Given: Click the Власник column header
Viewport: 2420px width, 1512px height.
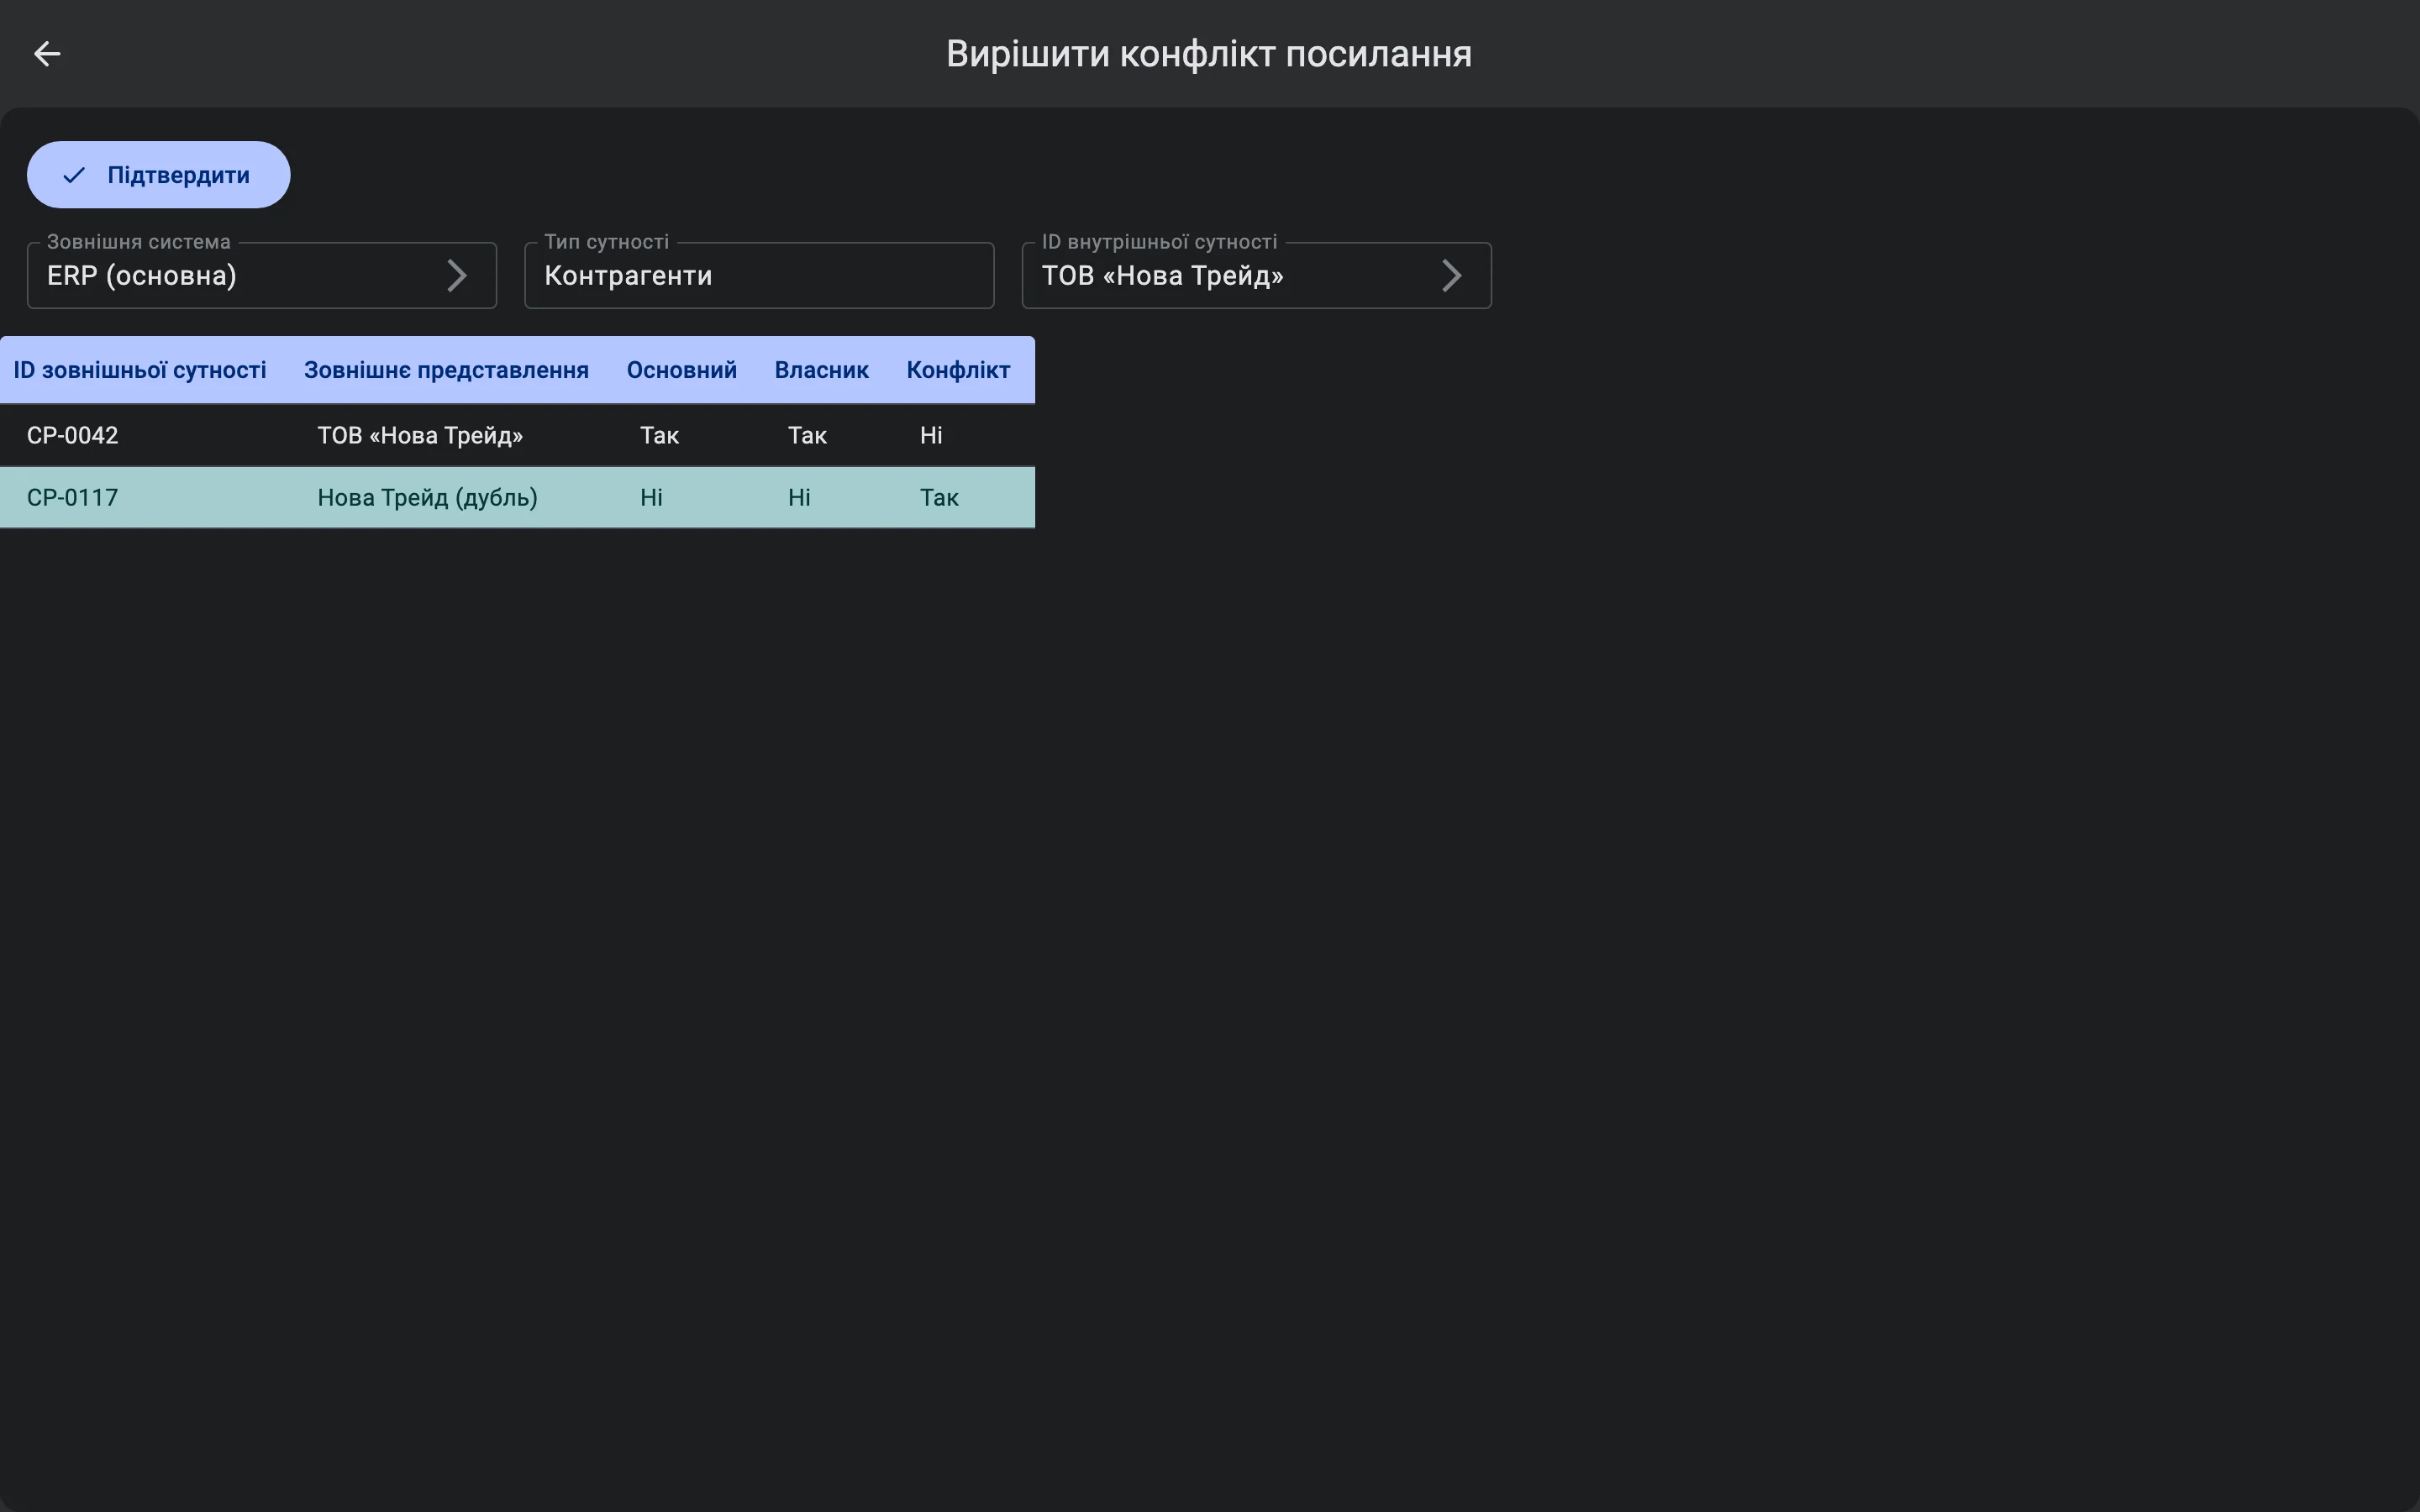Looking at the screenshot, I should click(821, 370).
